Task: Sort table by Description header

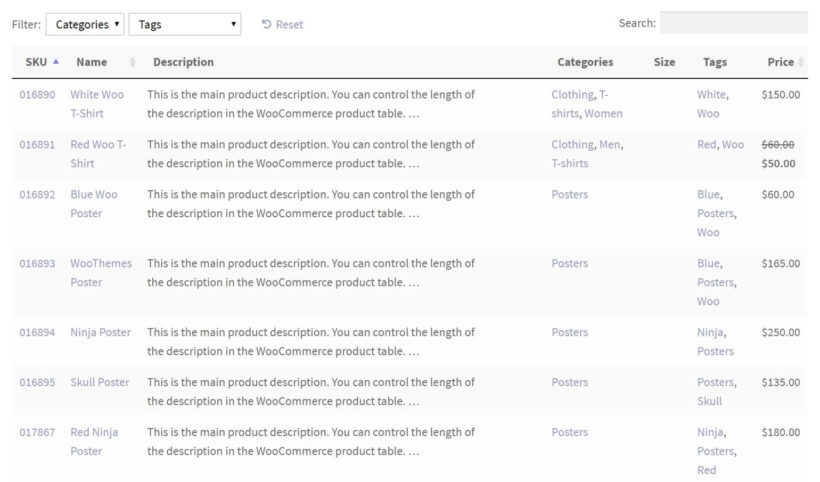Action: point(183,62)
